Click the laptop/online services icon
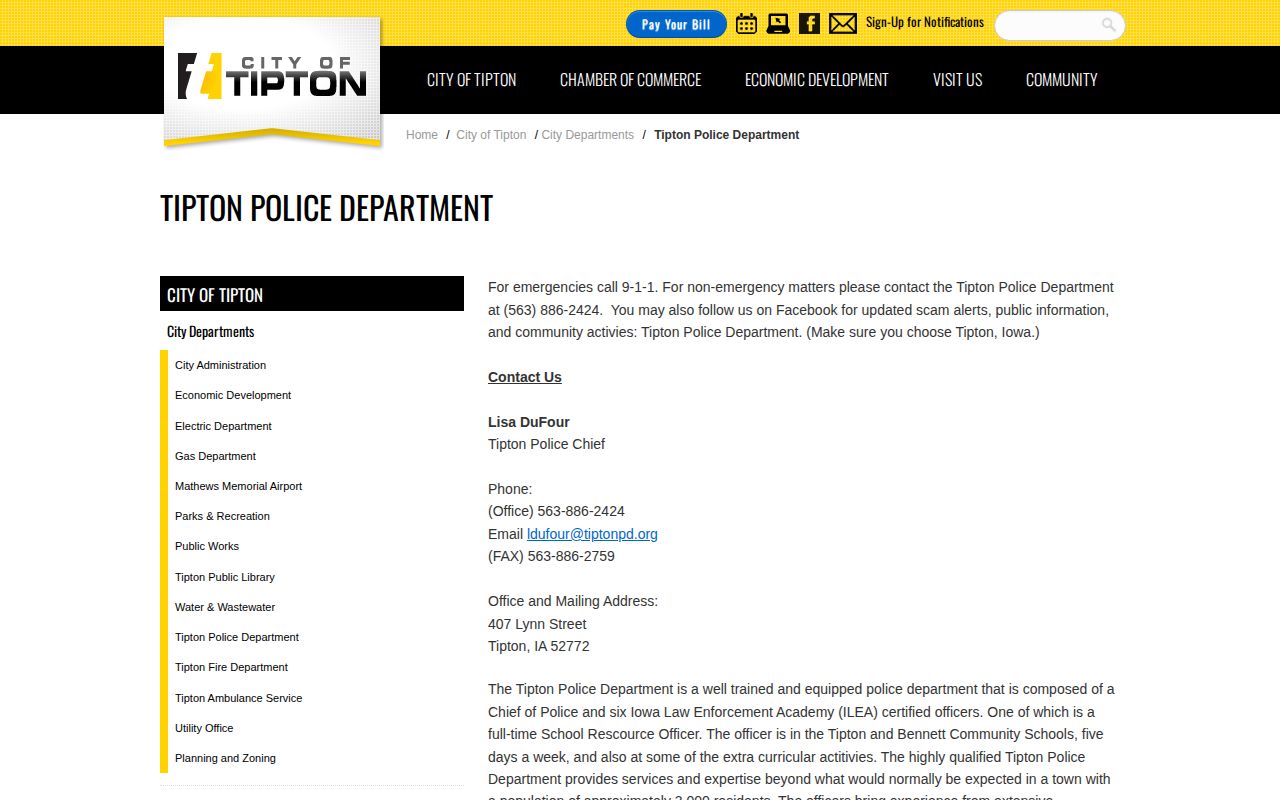The height and width of the screenshot is (800, 1280). coord(778,23)
